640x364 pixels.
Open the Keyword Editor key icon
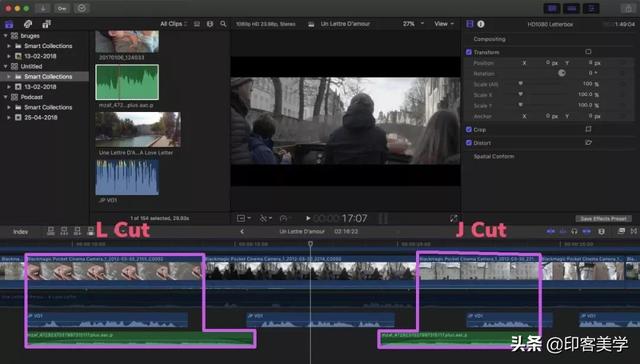[x=62, y=8]
